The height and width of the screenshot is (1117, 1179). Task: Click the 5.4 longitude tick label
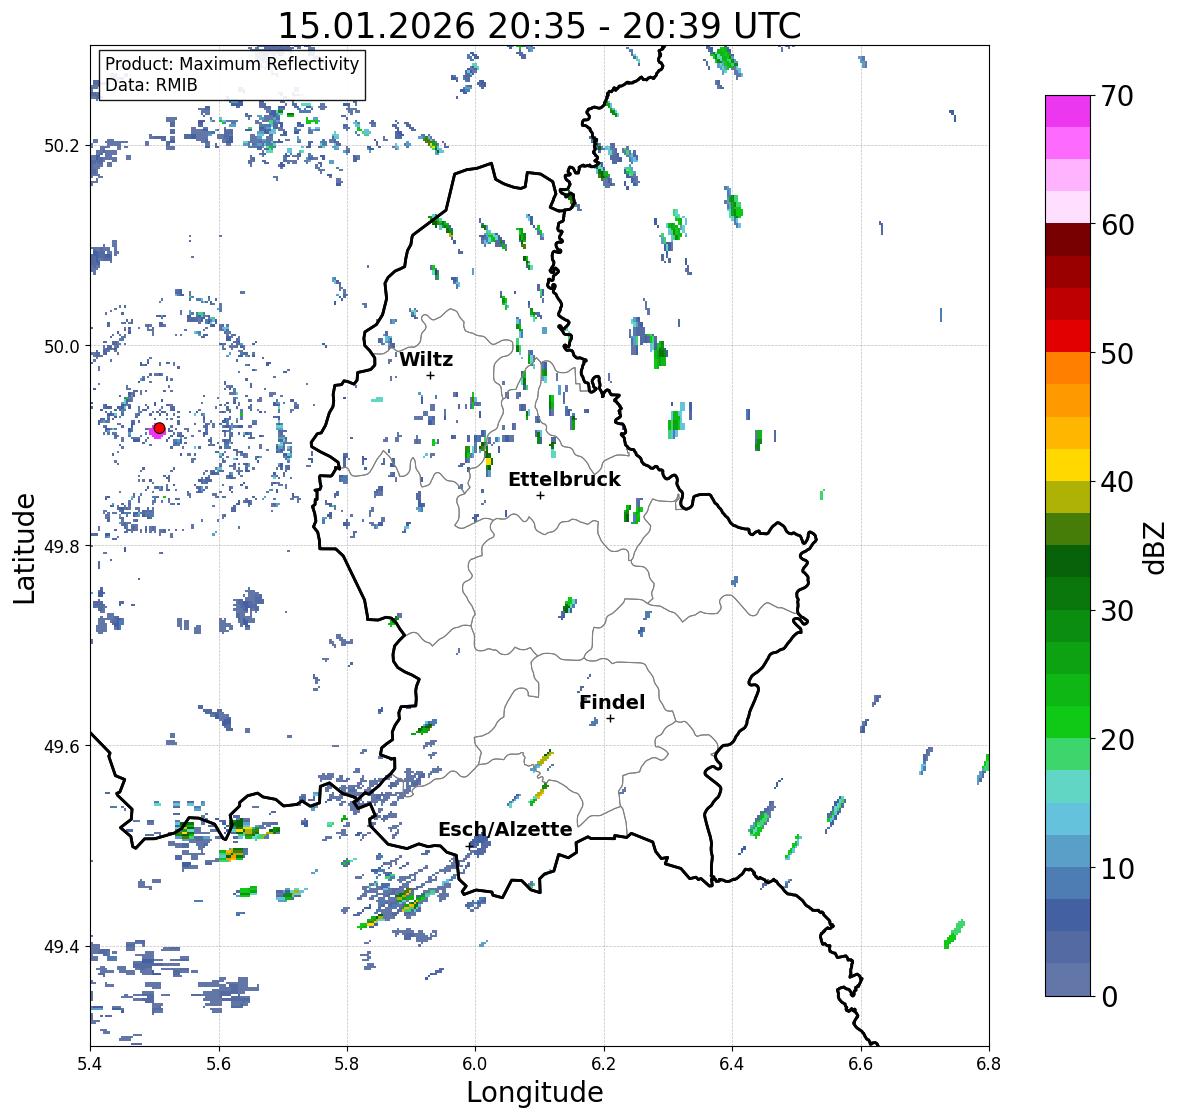(90, 1064)
